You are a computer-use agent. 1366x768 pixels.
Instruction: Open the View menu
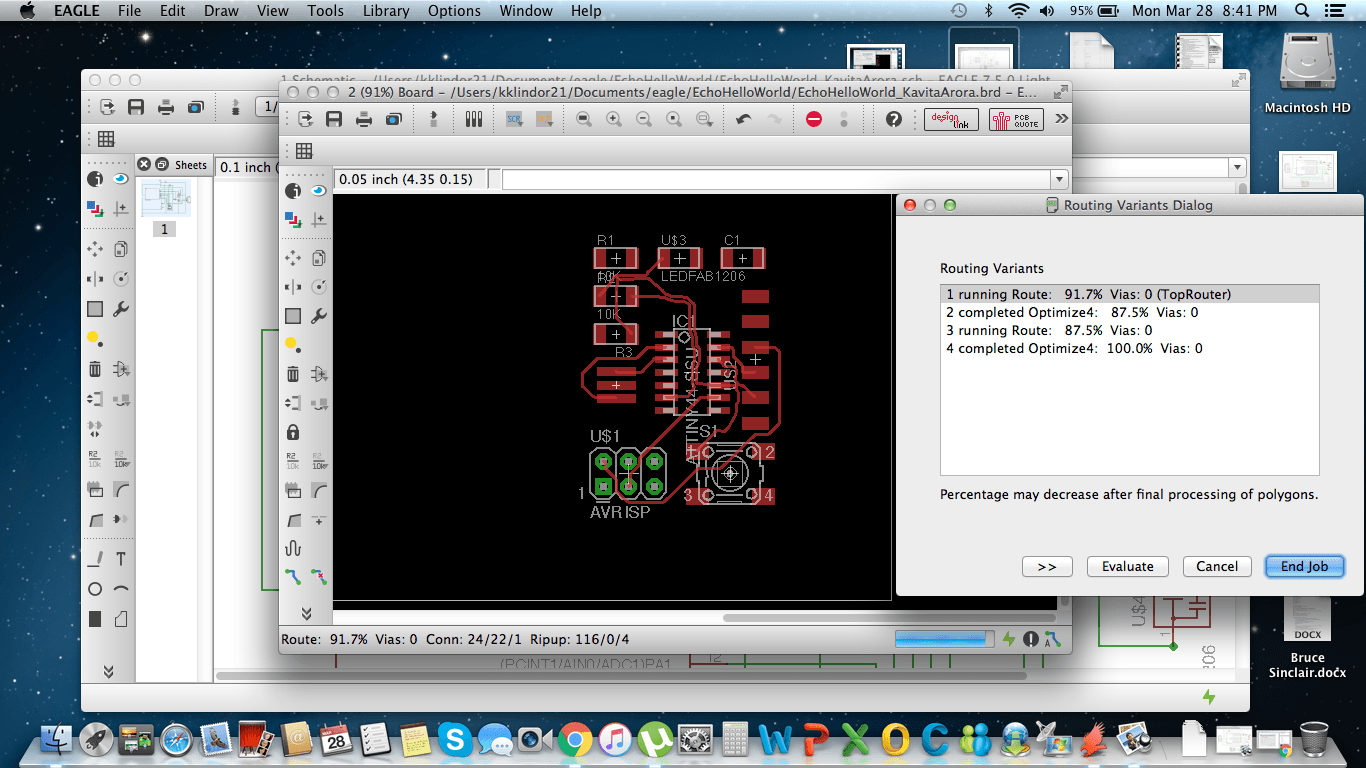tap(273, 11)
